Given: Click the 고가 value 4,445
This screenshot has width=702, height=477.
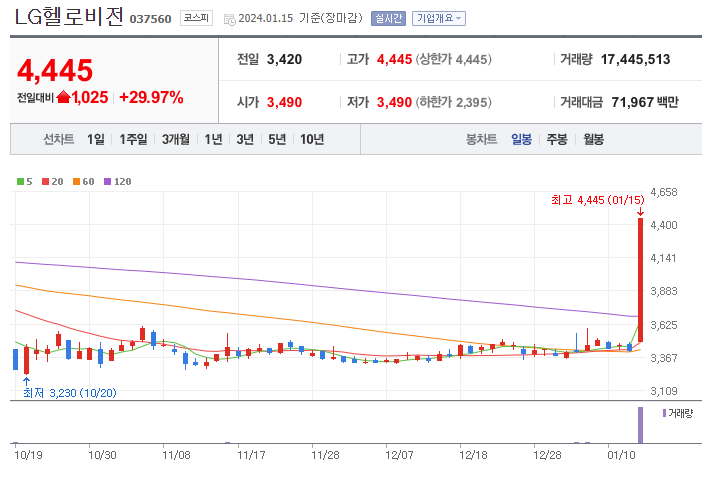Looking at the screenshot, I should (394, 59).
